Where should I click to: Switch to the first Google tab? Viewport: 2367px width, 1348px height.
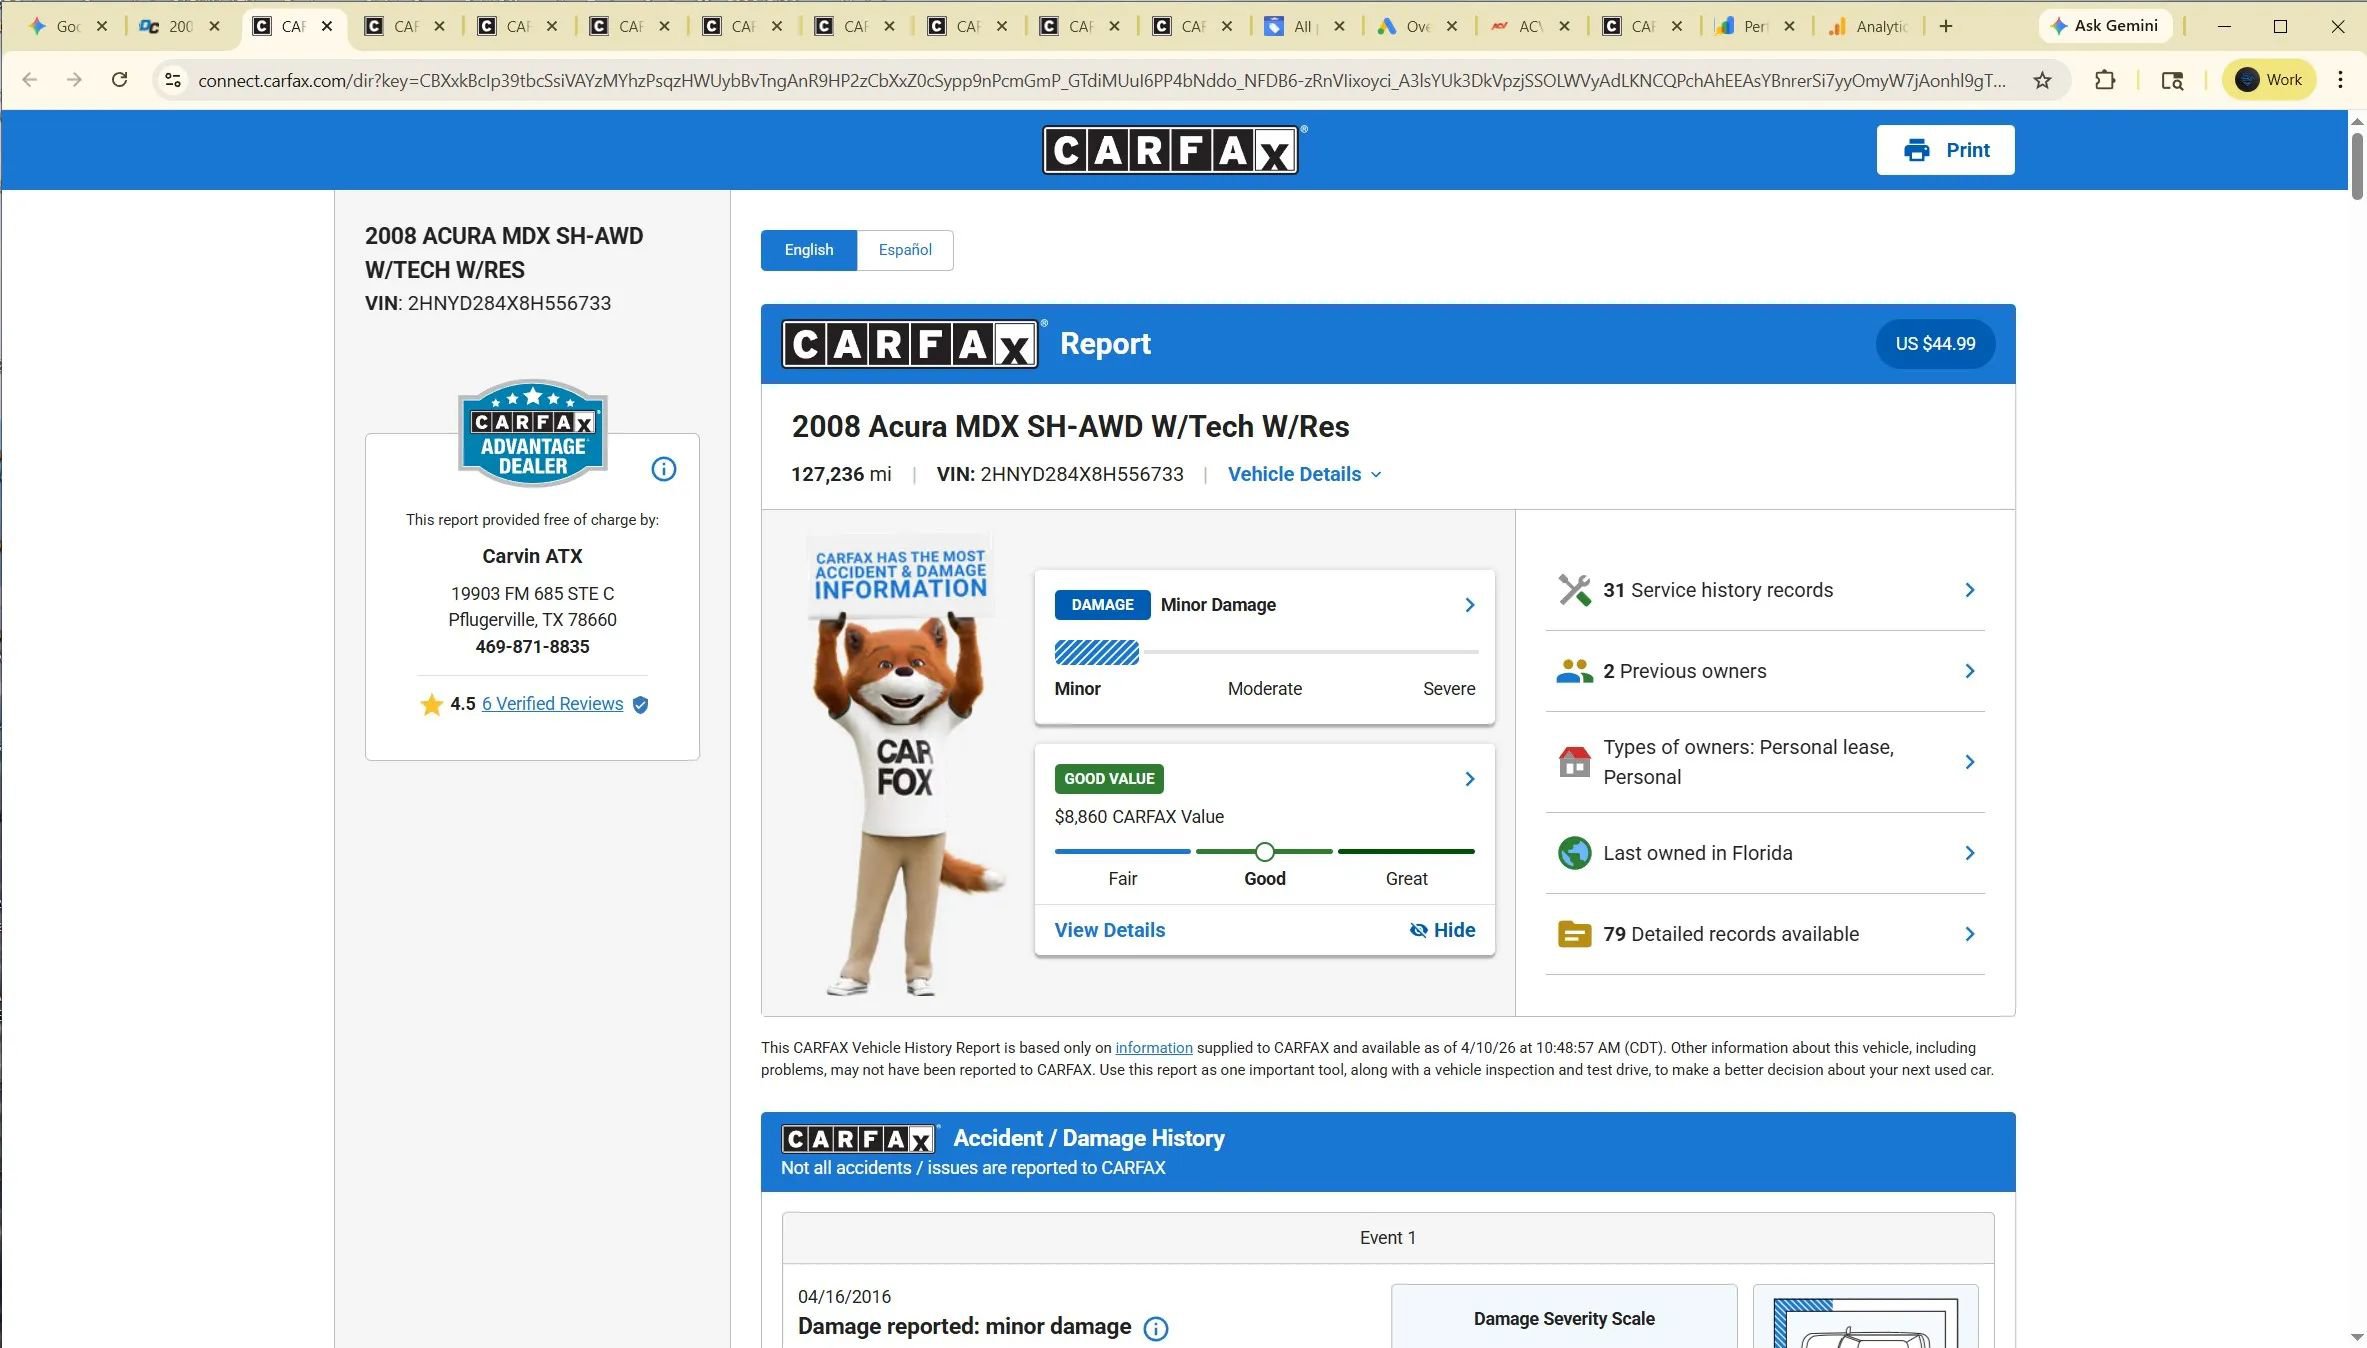click(x=68, y=27)
